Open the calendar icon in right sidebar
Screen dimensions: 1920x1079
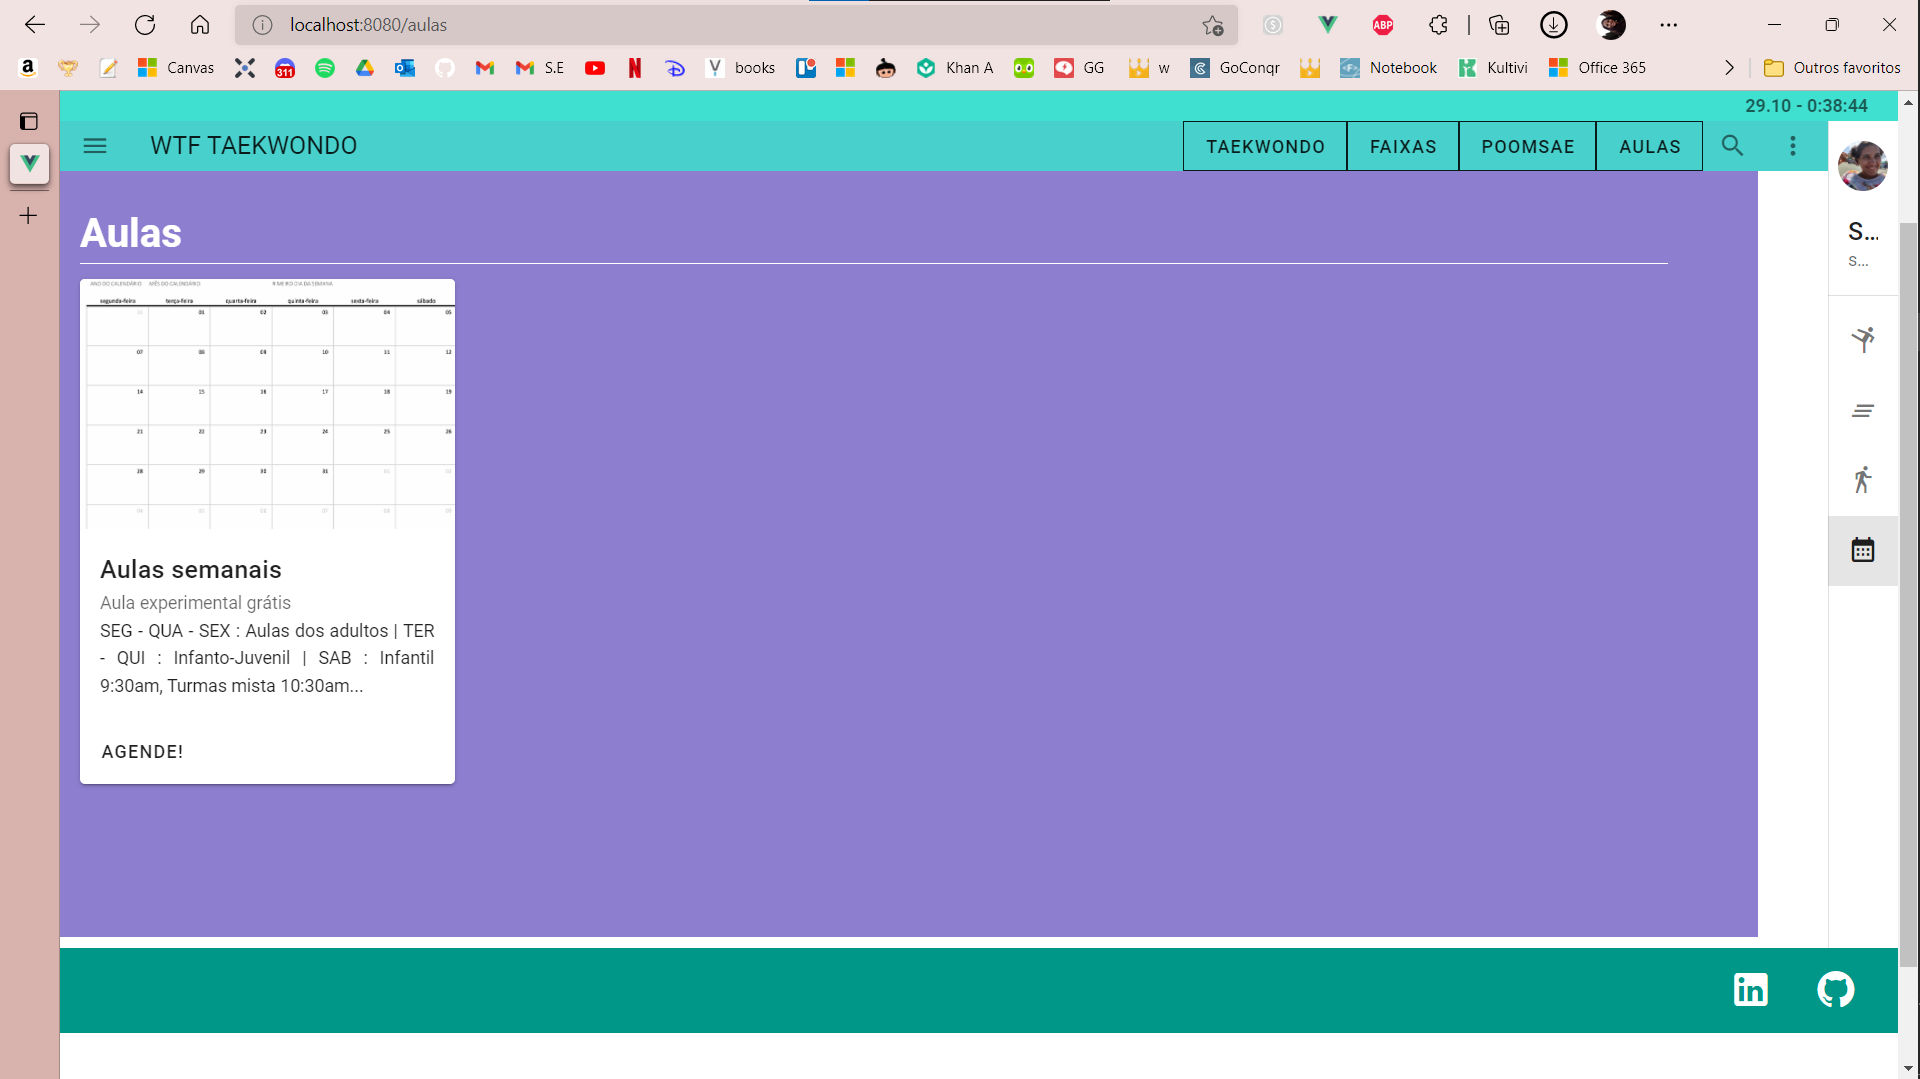click(1862, 550)
